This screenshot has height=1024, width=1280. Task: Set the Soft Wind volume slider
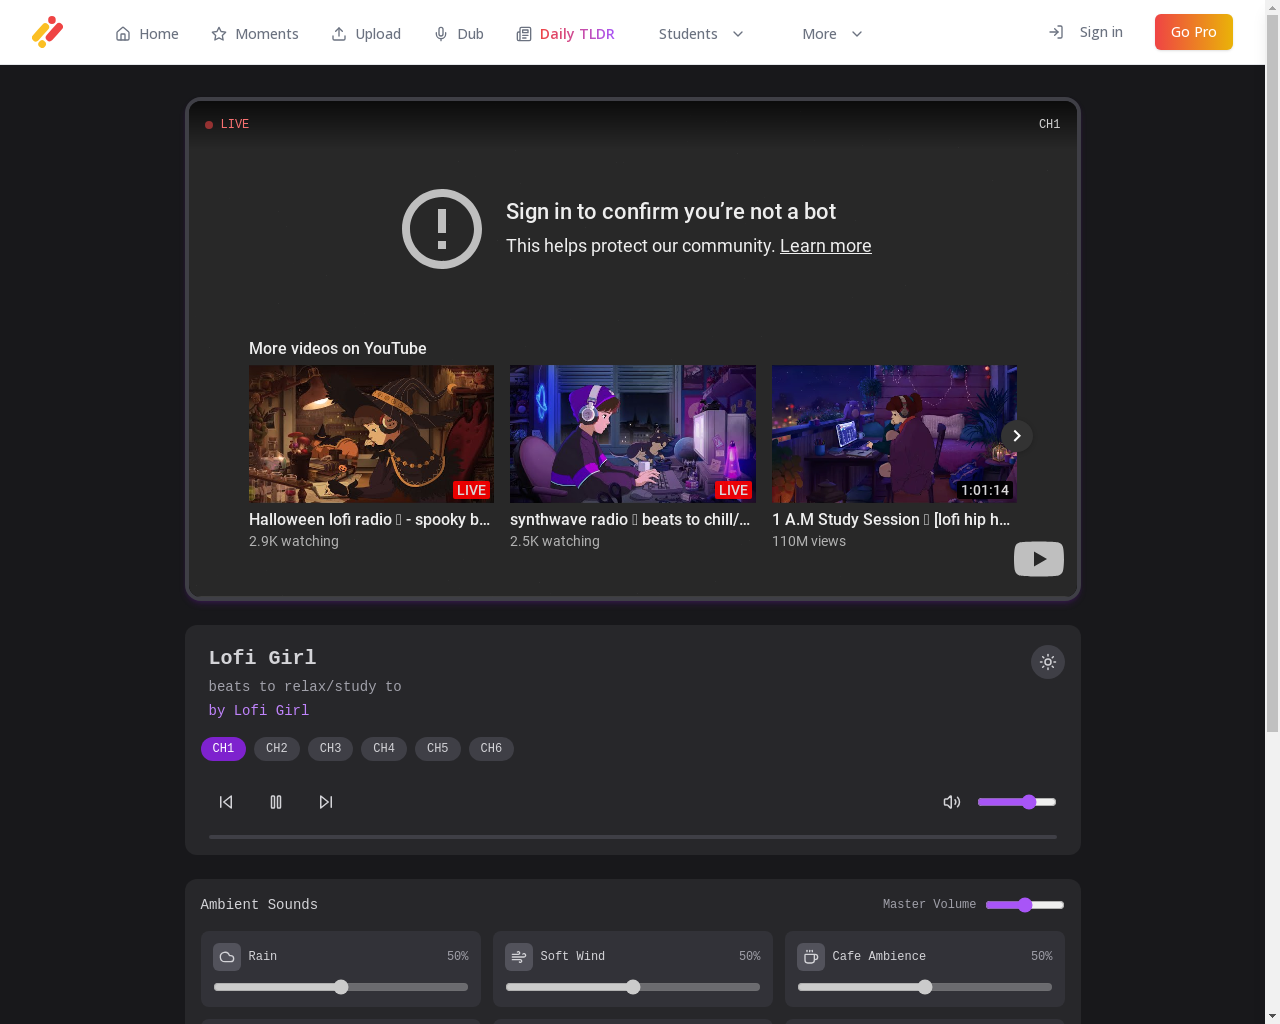click(x=633, y=987)
